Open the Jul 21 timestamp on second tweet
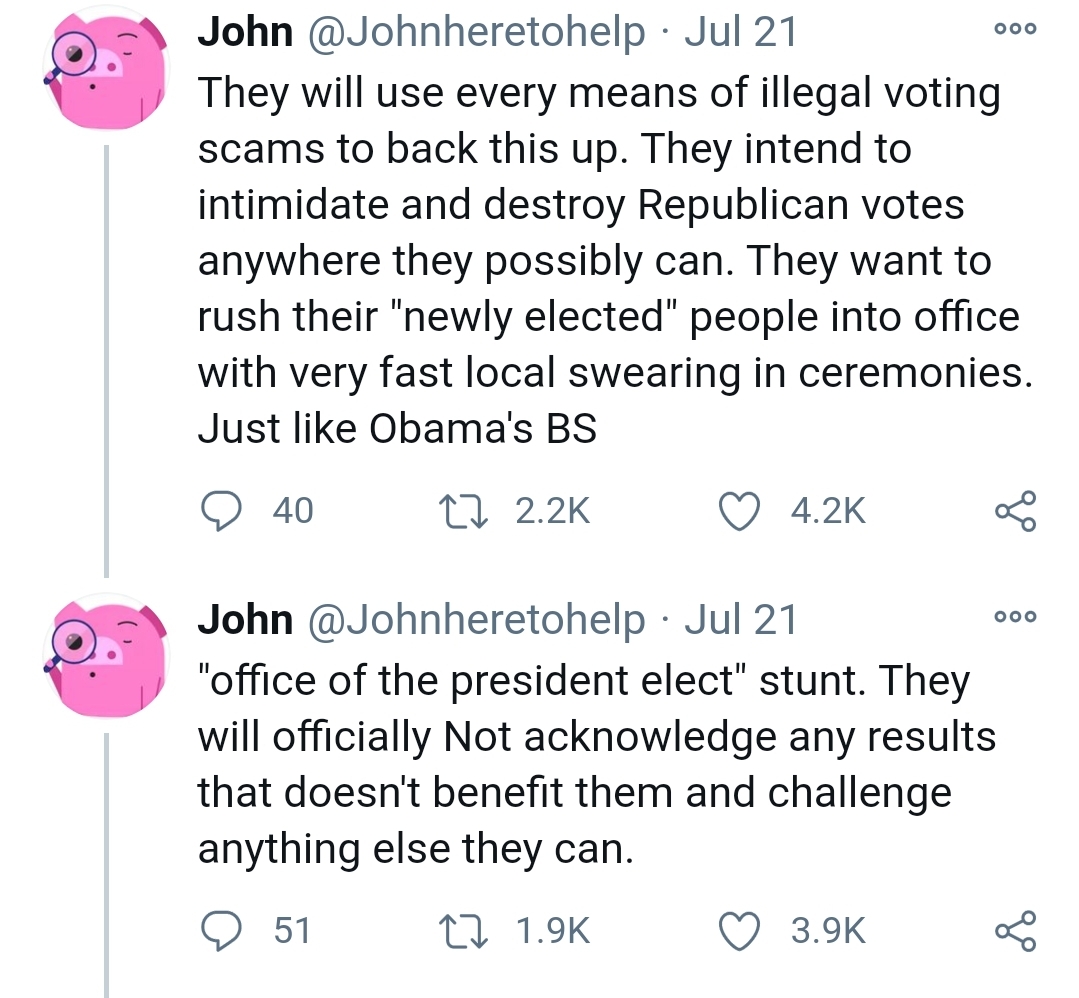The height and width of the screenshot is (998, 1079). (741, 620)
